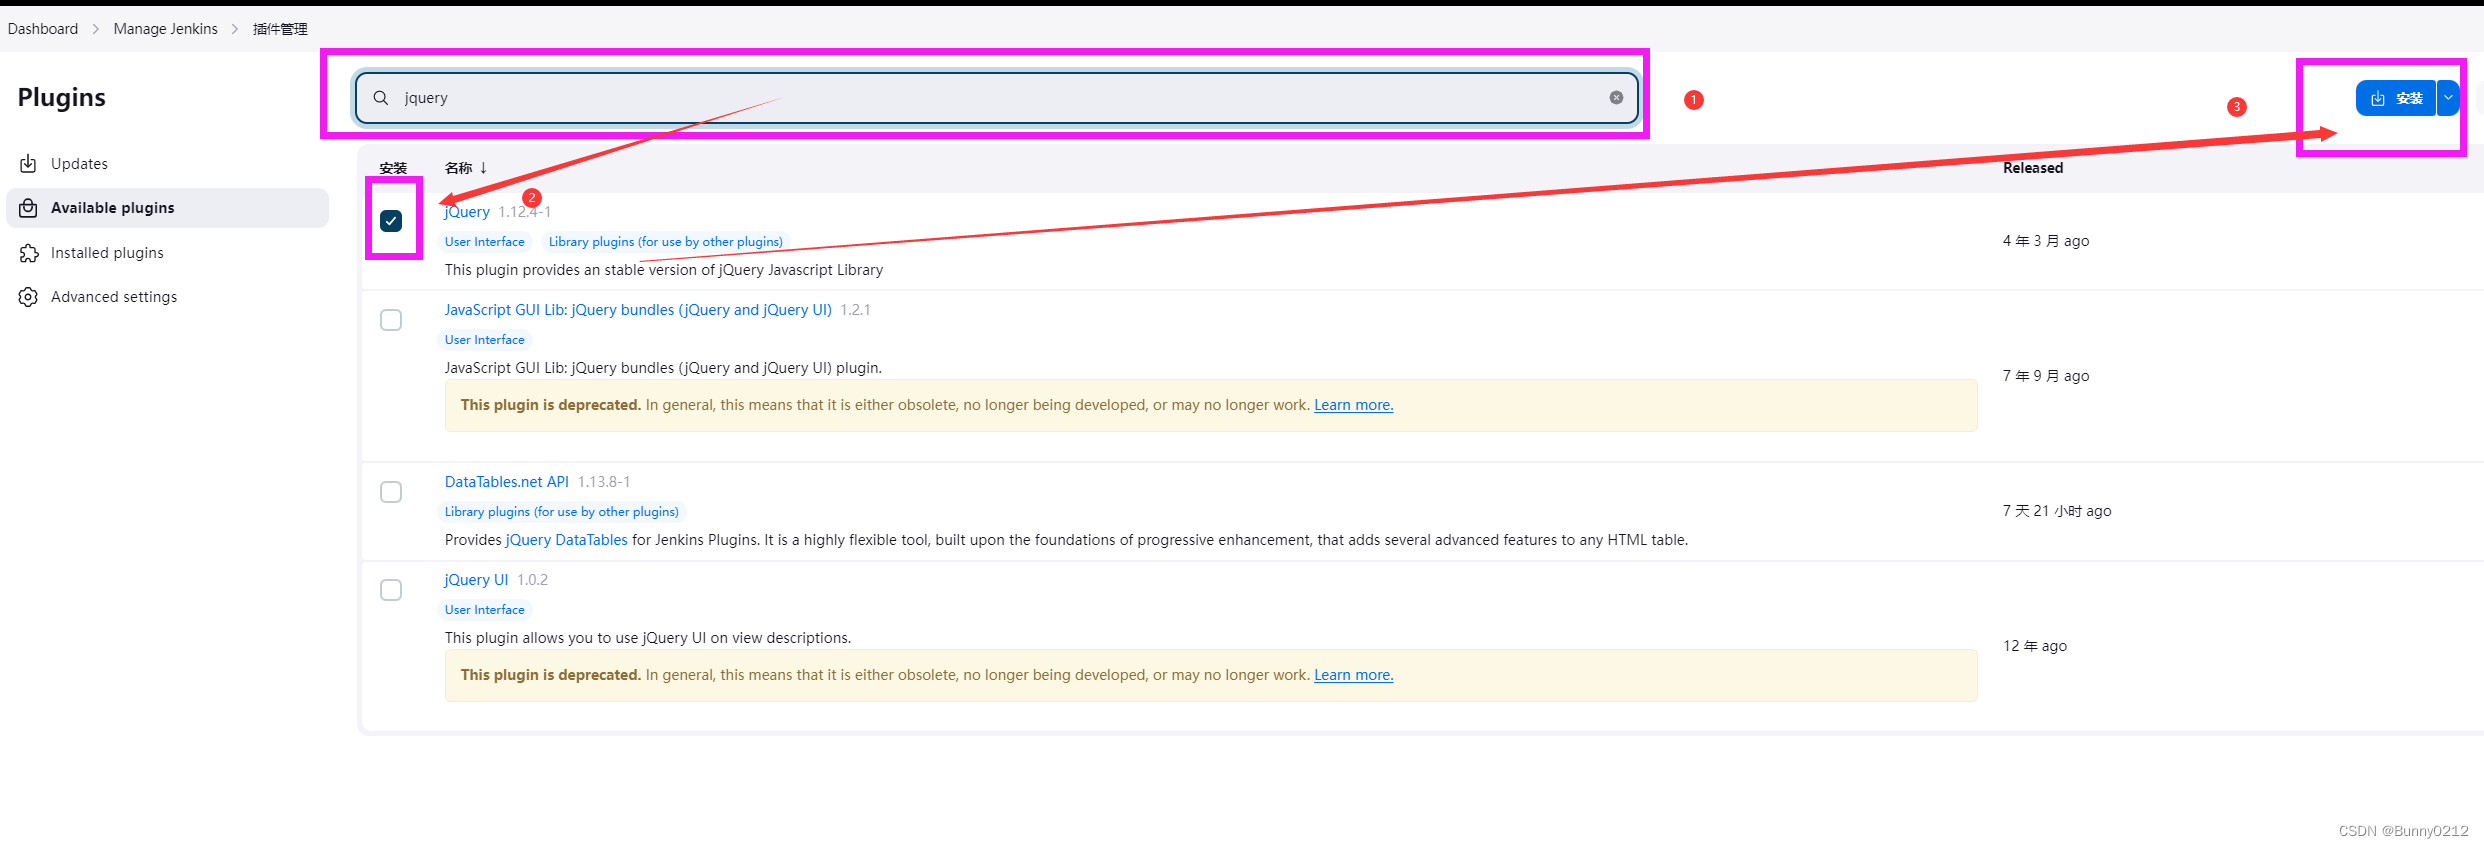Click Library plugins tag under jQuery
Viewport: 2484px width, 848px height.
[666, 242]
